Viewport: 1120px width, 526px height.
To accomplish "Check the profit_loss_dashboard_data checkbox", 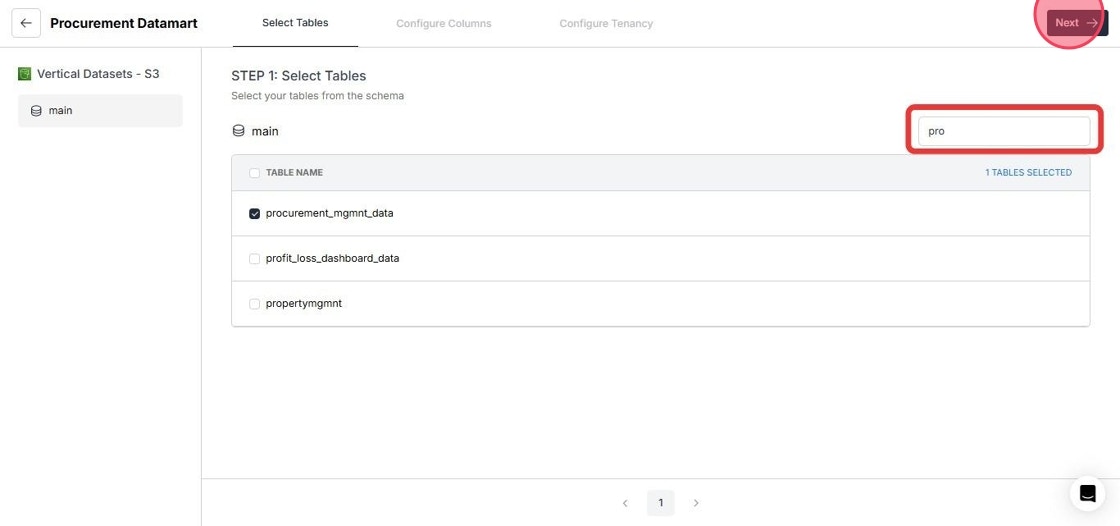I will click(254, 259).
